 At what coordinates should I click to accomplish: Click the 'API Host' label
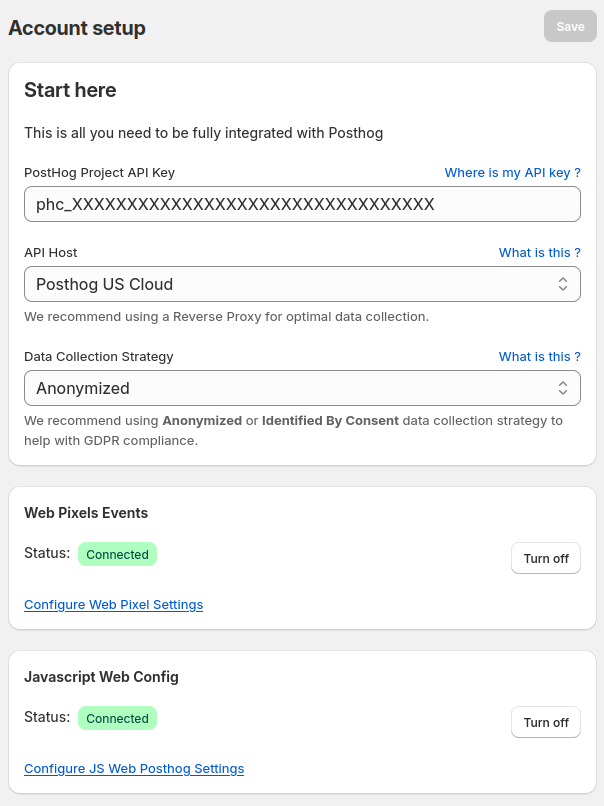[51, 253]
